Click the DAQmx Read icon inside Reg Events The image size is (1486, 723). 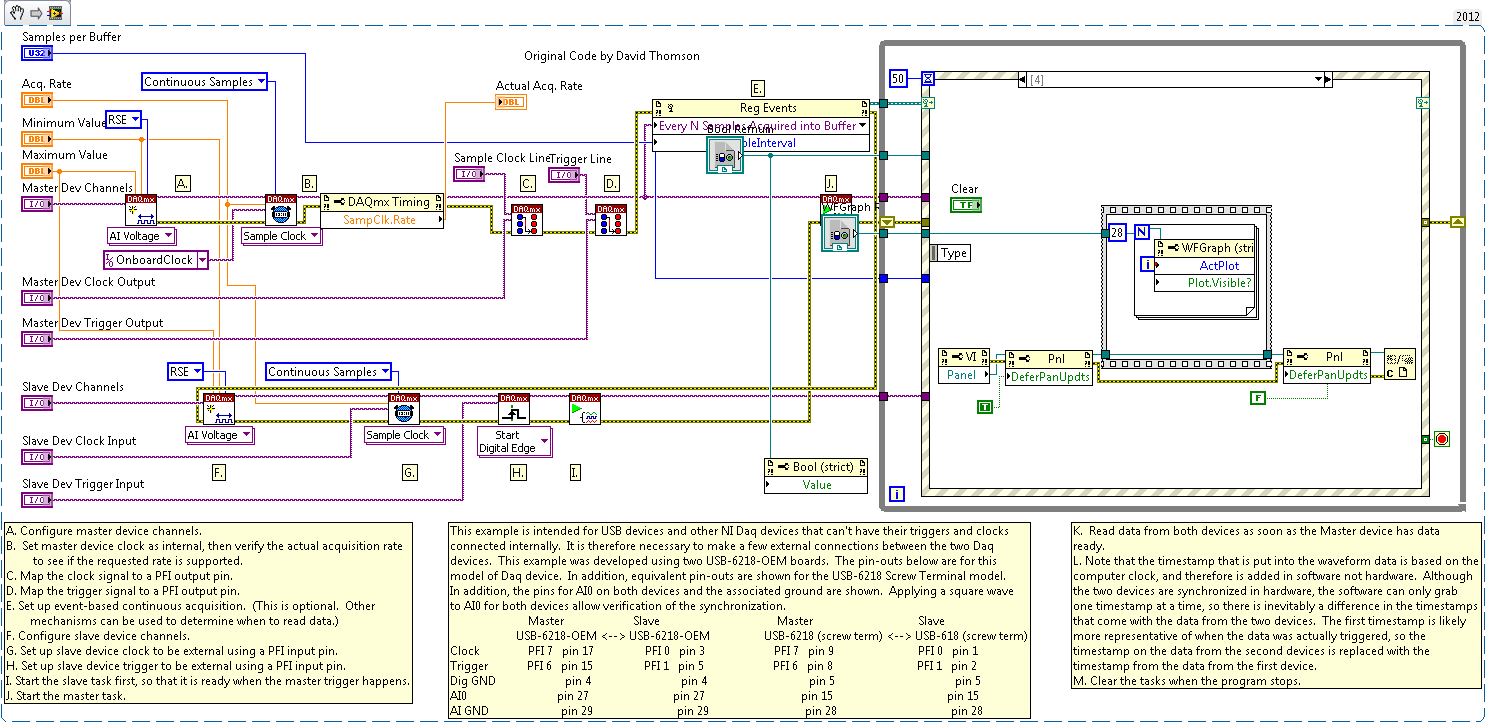pyautogui.click(x=724, y=156)
